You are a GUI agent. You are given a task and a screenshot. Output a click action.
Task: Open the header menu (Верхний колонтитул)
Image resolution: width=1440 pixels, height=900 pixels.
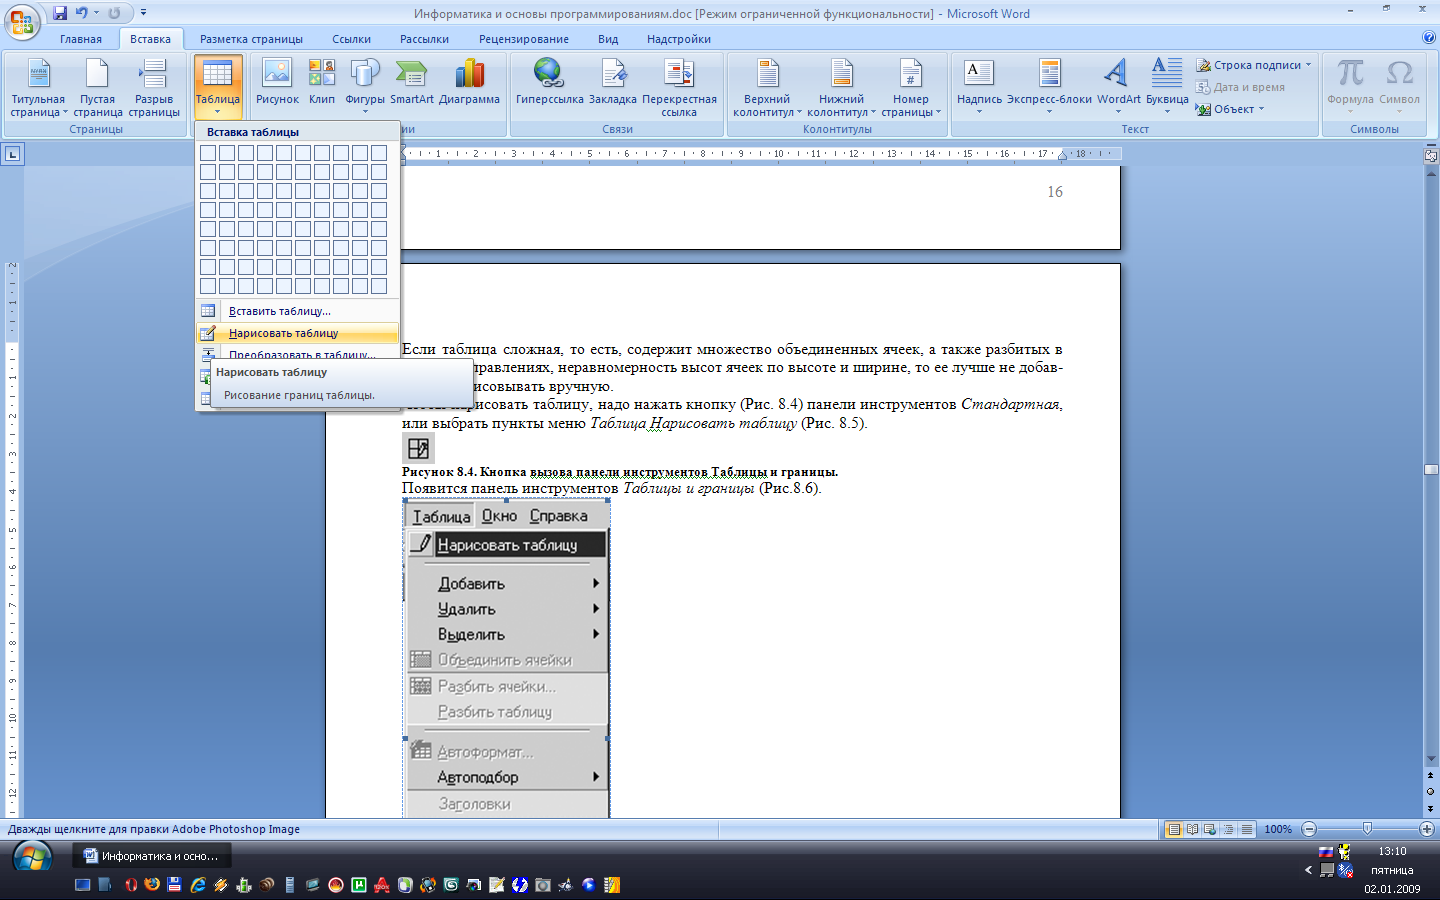767,89
